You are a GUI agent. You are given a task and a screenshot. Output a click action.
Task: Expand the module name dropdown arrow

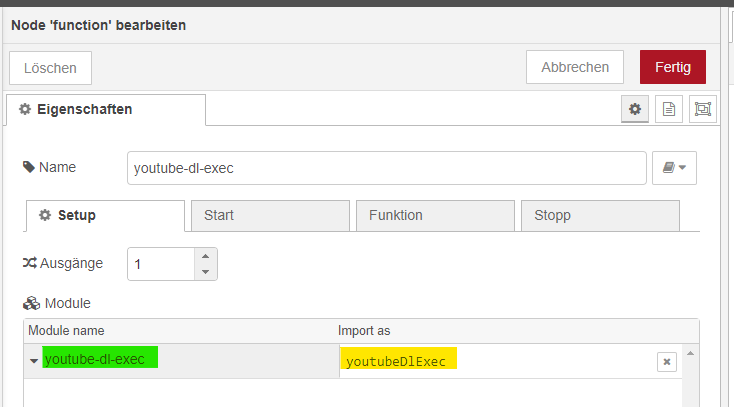(34, 361)
